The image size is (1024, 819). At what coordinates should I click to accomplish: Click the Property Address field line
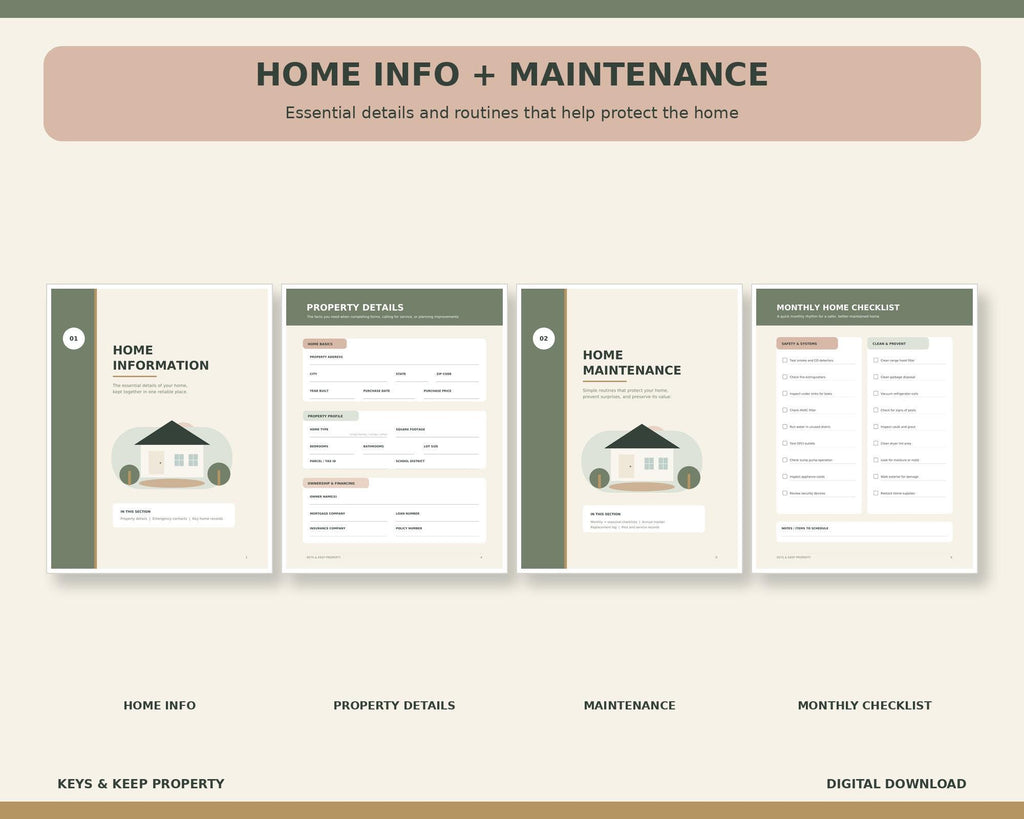pos(394,360)
